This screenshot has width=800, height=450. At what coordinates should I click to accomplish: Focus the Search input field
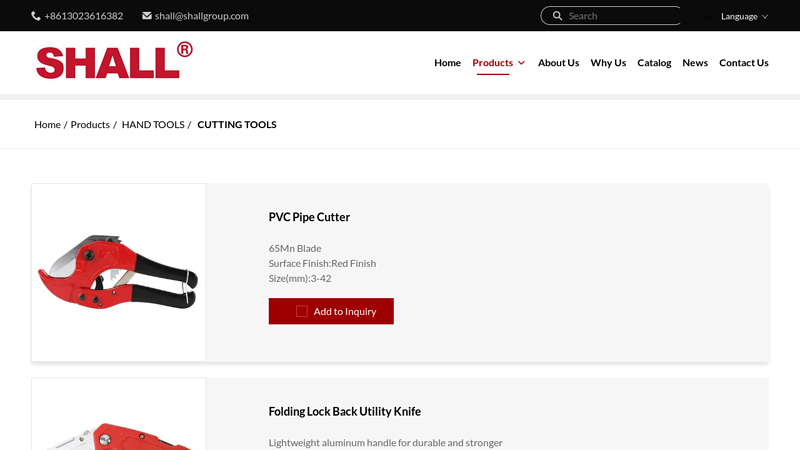coord(623,16)
